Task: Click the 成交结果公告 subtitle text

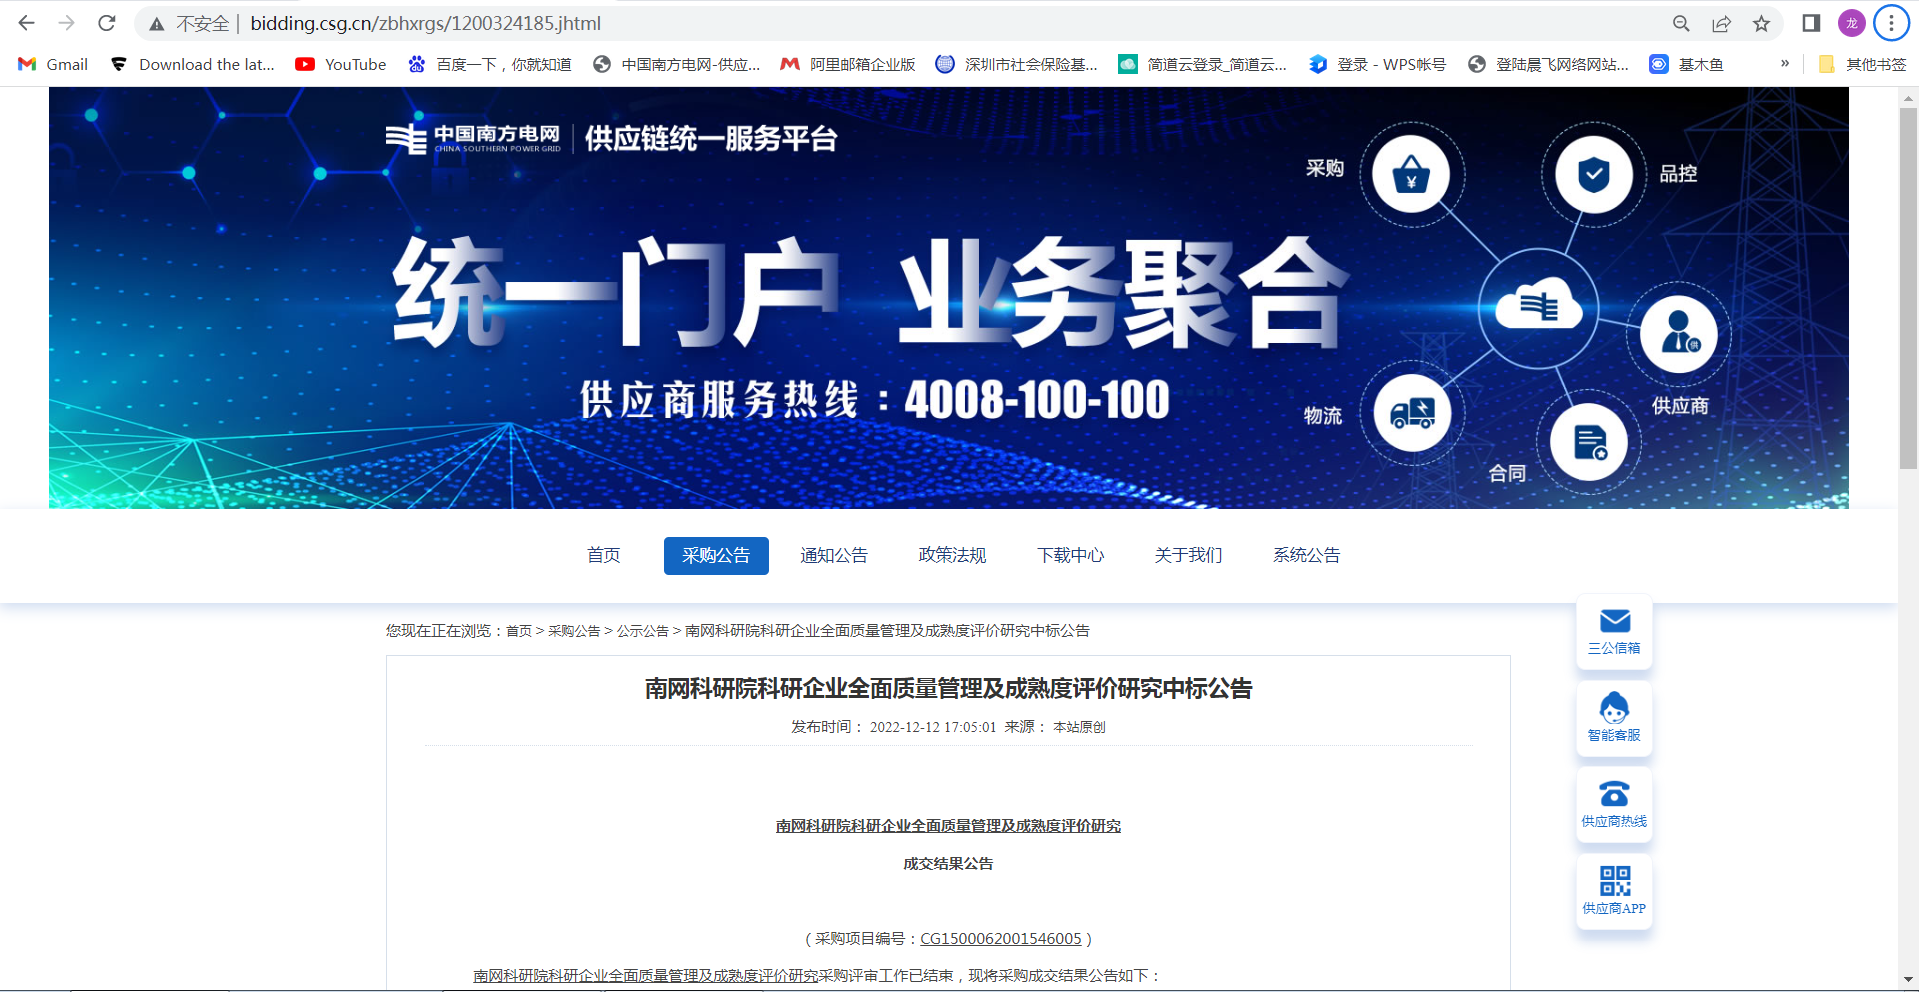Action: [x=948, y=864]
